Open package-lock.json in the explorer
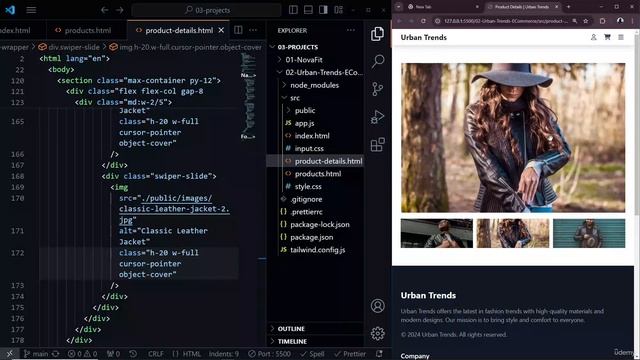The width and height of the screenshot is (640, 360). tap(320, 224)
